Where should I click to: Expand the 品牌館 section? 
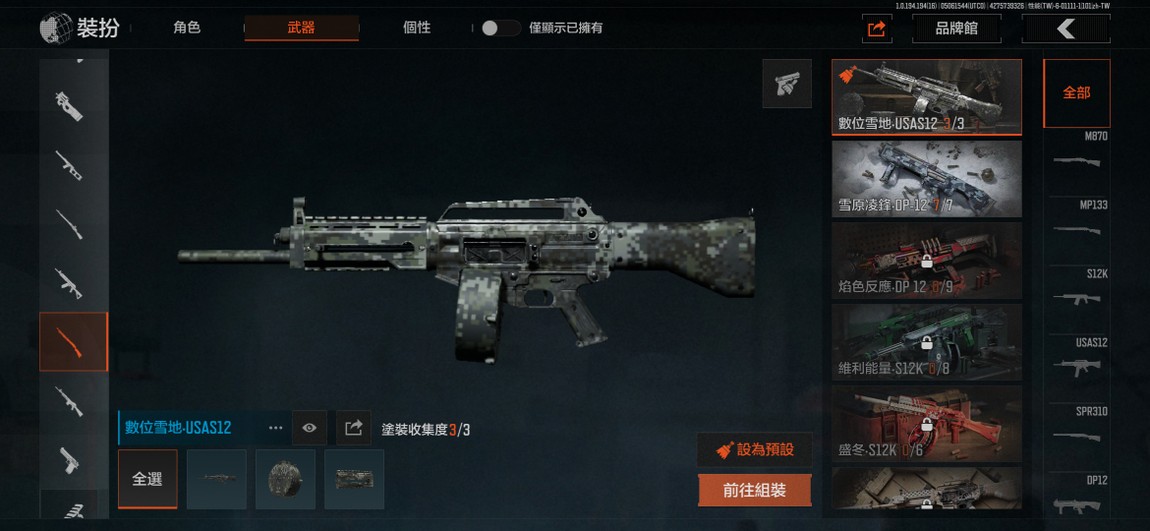tap(956, 29)
